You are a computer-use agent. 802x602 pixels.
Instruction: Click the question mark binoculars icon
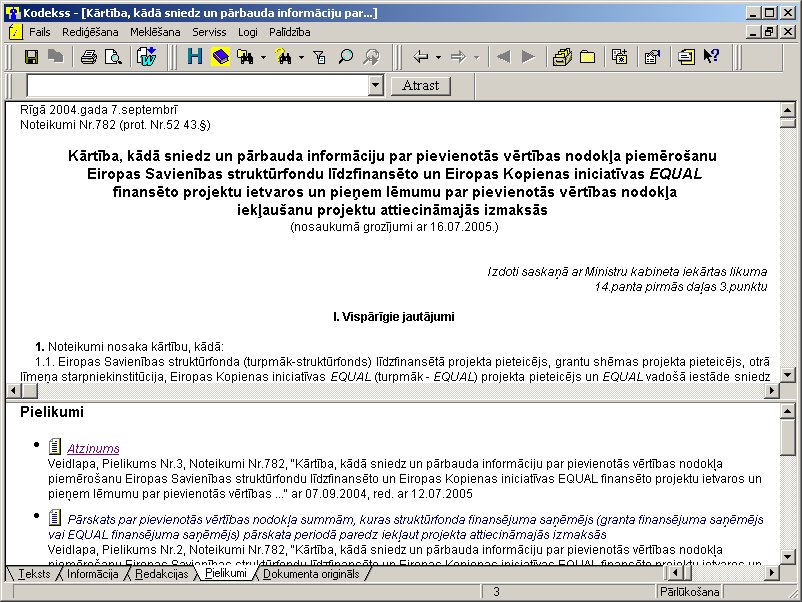pyautogui.click(x=283, y=57)
